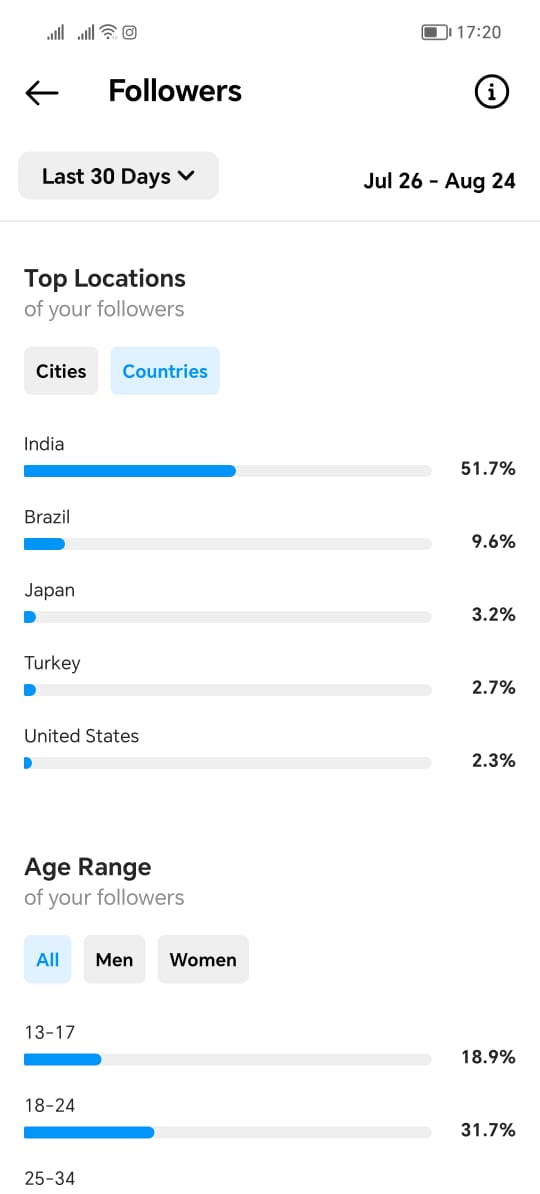The image size is (540, 1194).
Task: Switch to the Cities tab
Action: [61, 371]
